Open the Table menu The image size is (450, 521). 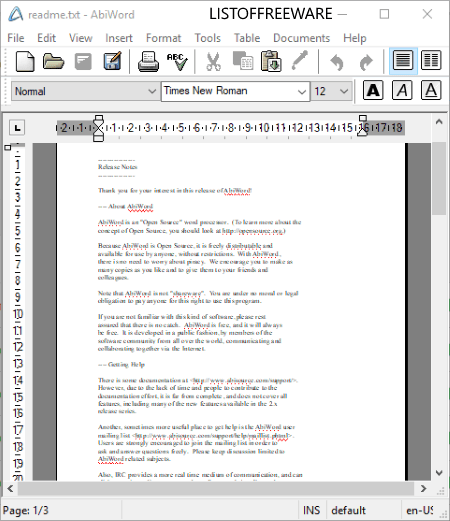pyautogui.click(x=247, y=38)
